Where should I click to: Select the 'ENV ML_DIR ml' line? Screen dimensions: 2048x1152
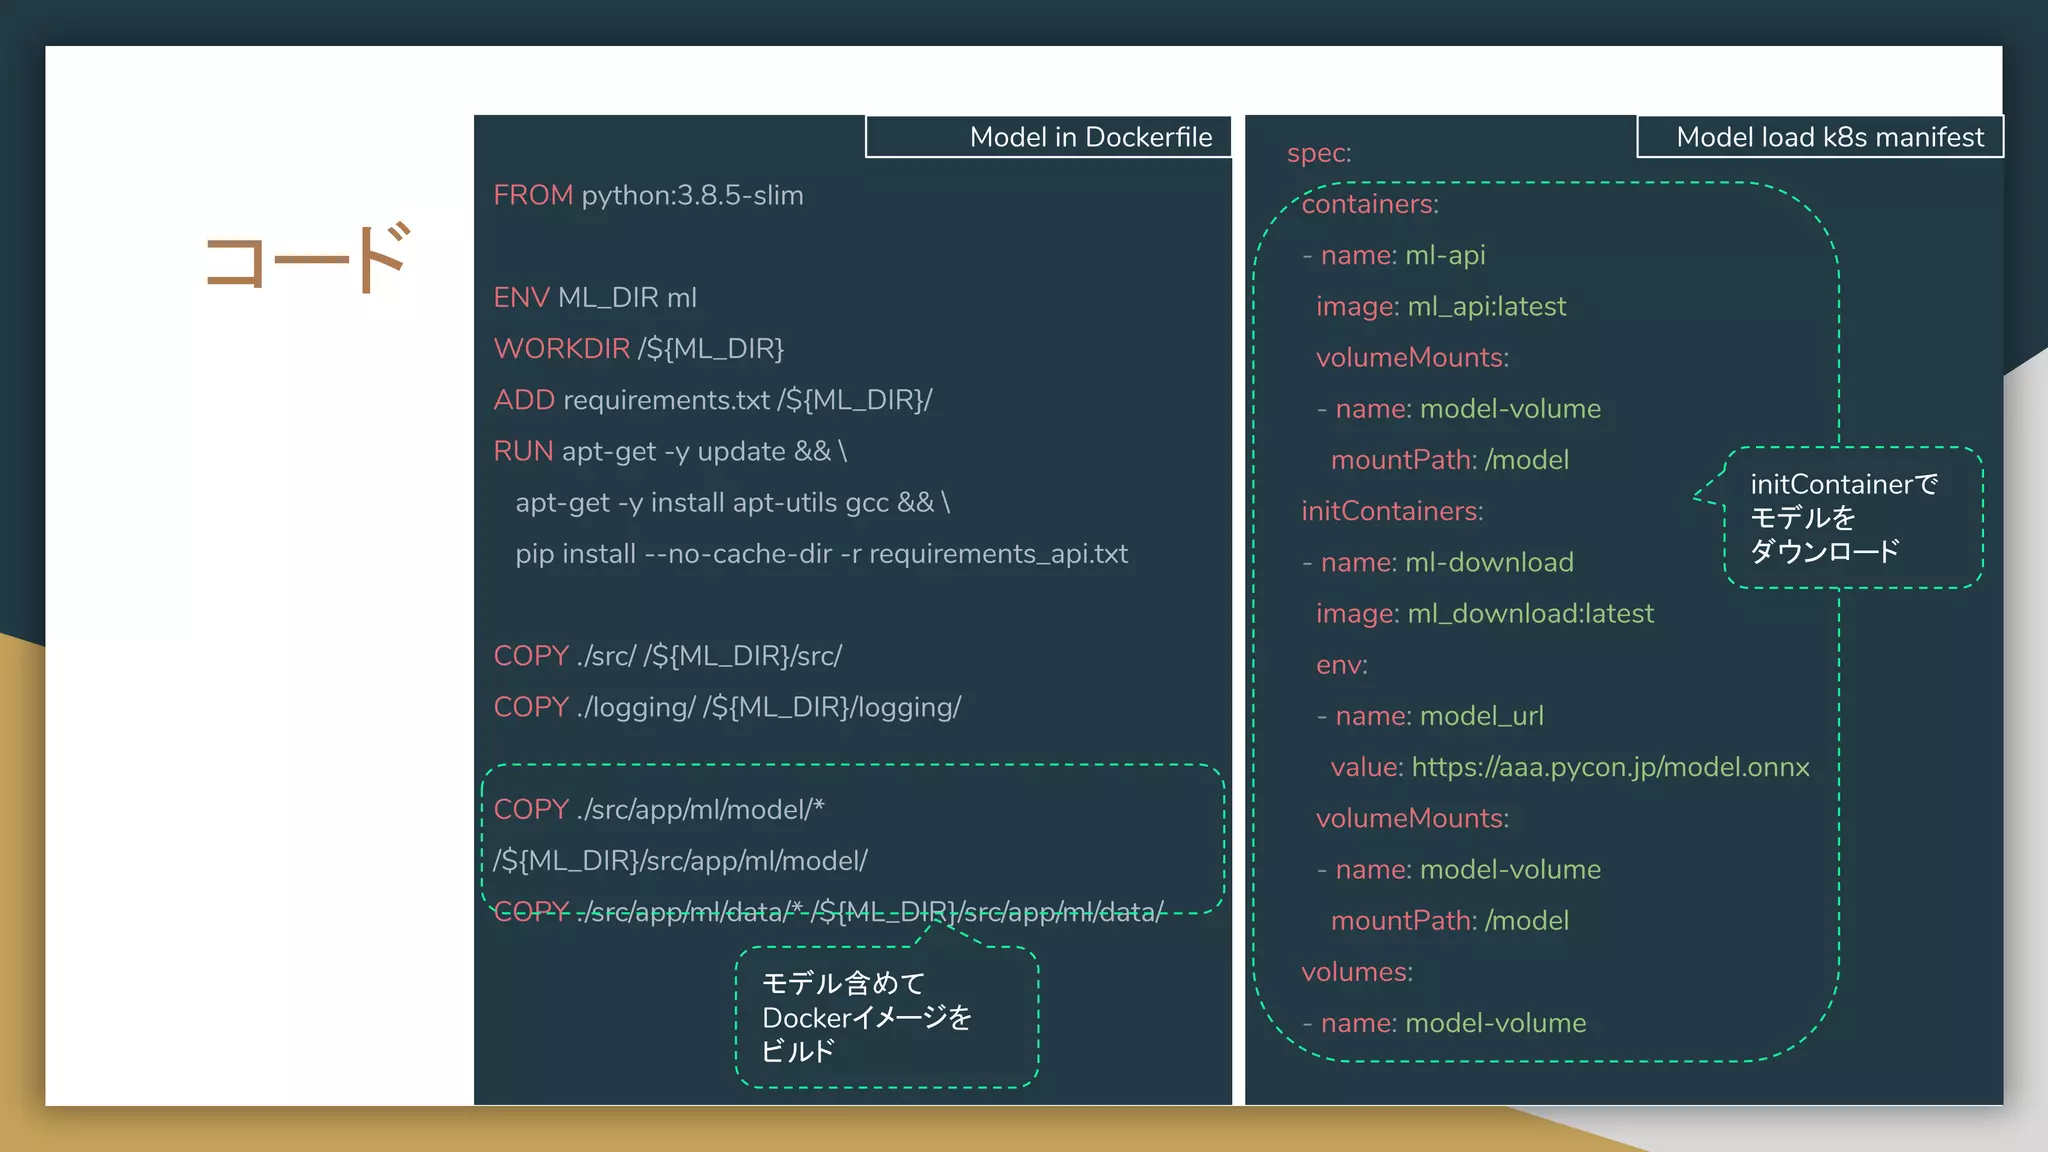[x=595, y=298]
